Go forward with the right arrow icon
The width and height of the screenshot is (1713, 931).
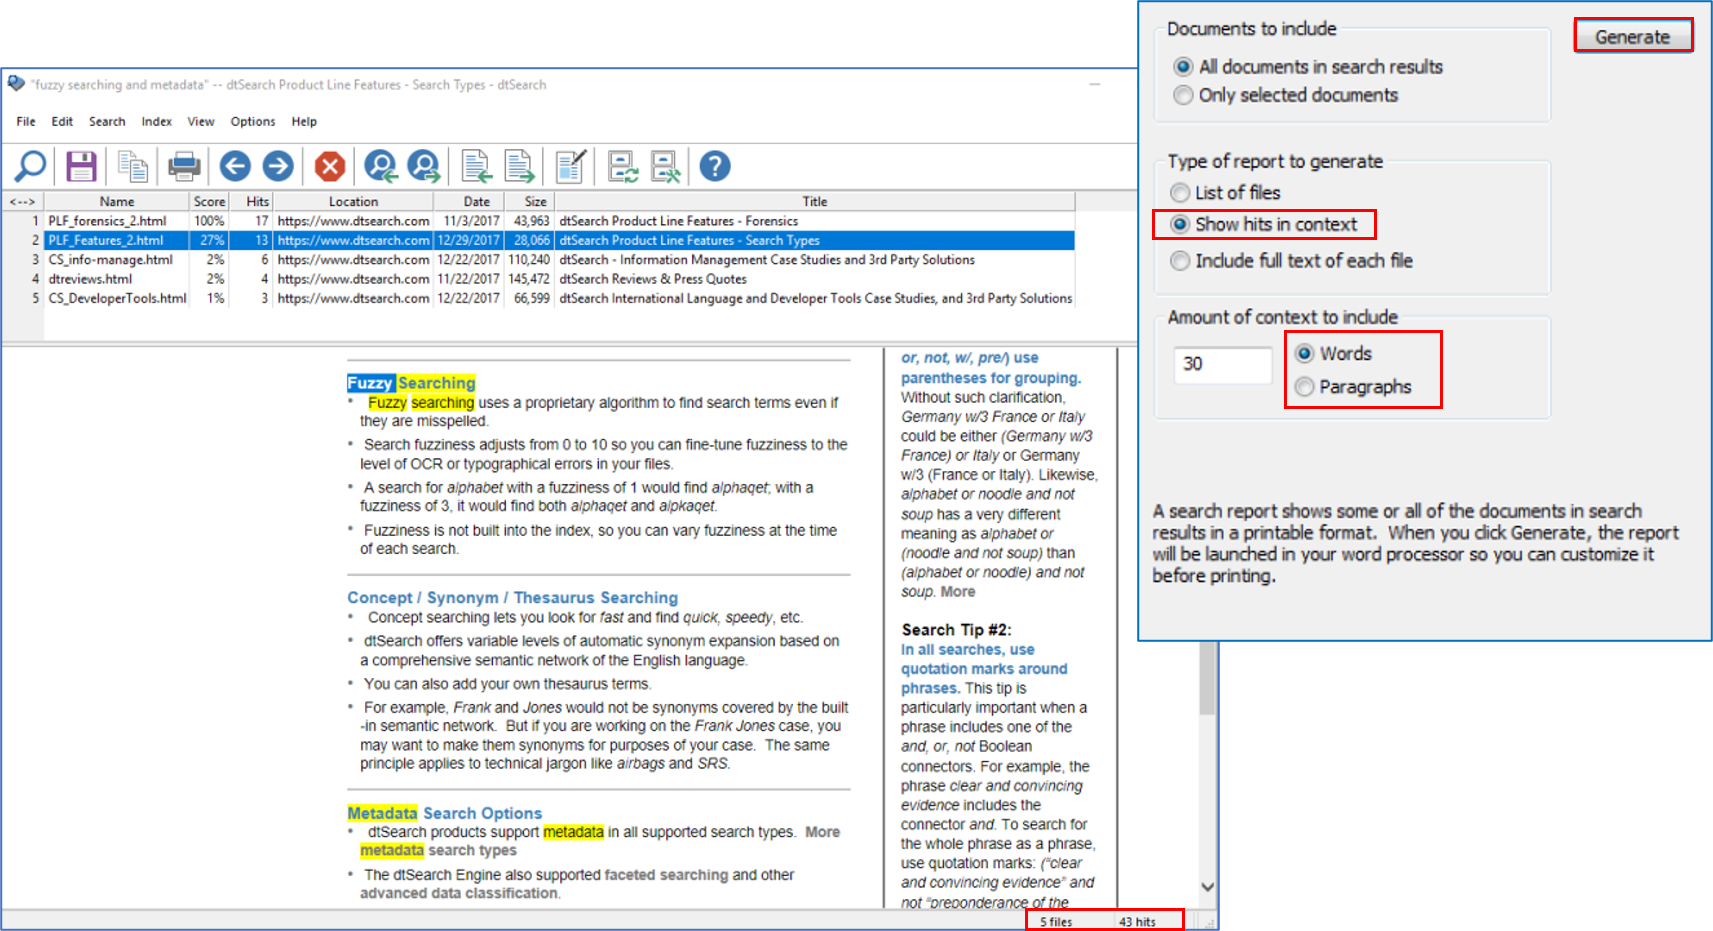278,166
